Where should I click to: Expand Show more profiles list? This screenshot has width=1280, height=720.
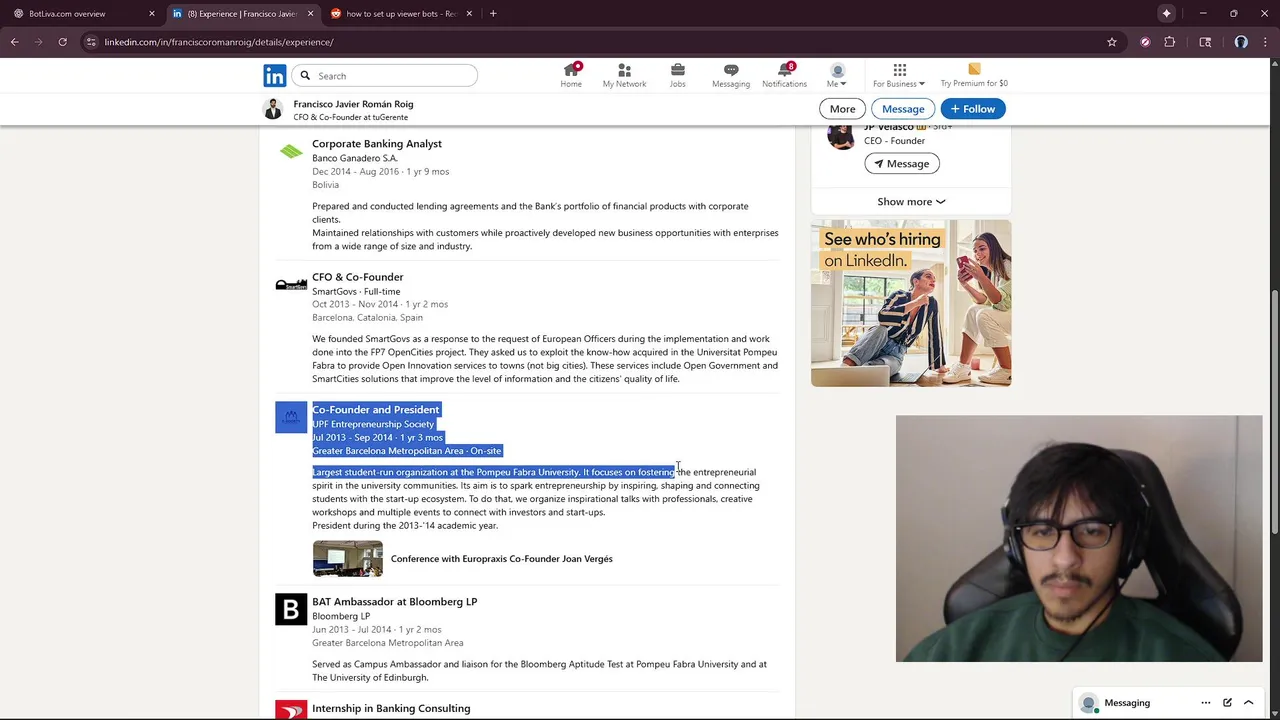pyautogui.click(x=911, y=202)
